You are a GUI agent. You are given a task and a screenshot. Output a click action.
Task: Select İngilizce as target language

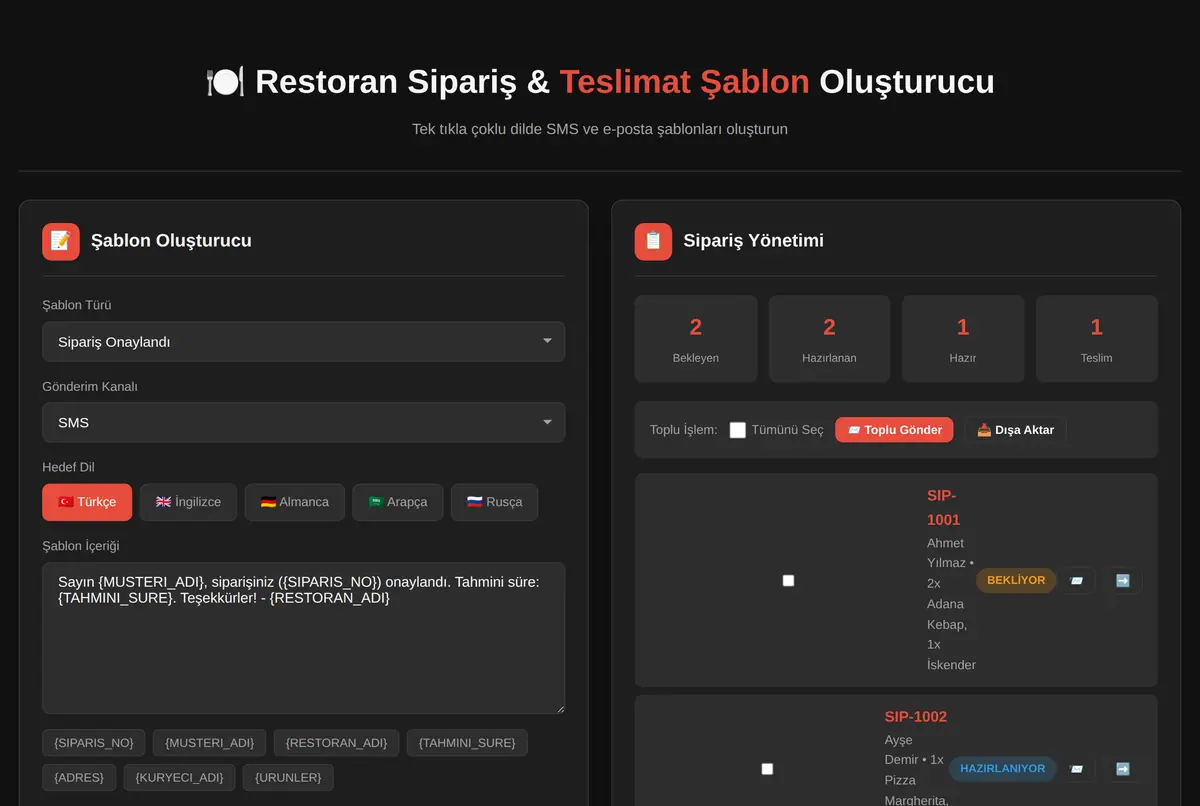pos(188,502)
